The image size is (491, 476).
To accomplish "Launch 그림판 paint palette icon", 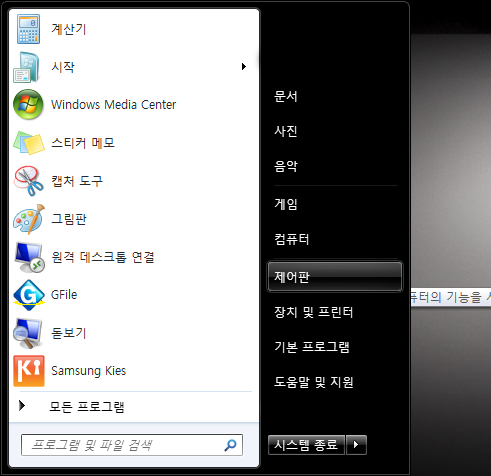I will (x=29, y=219).
